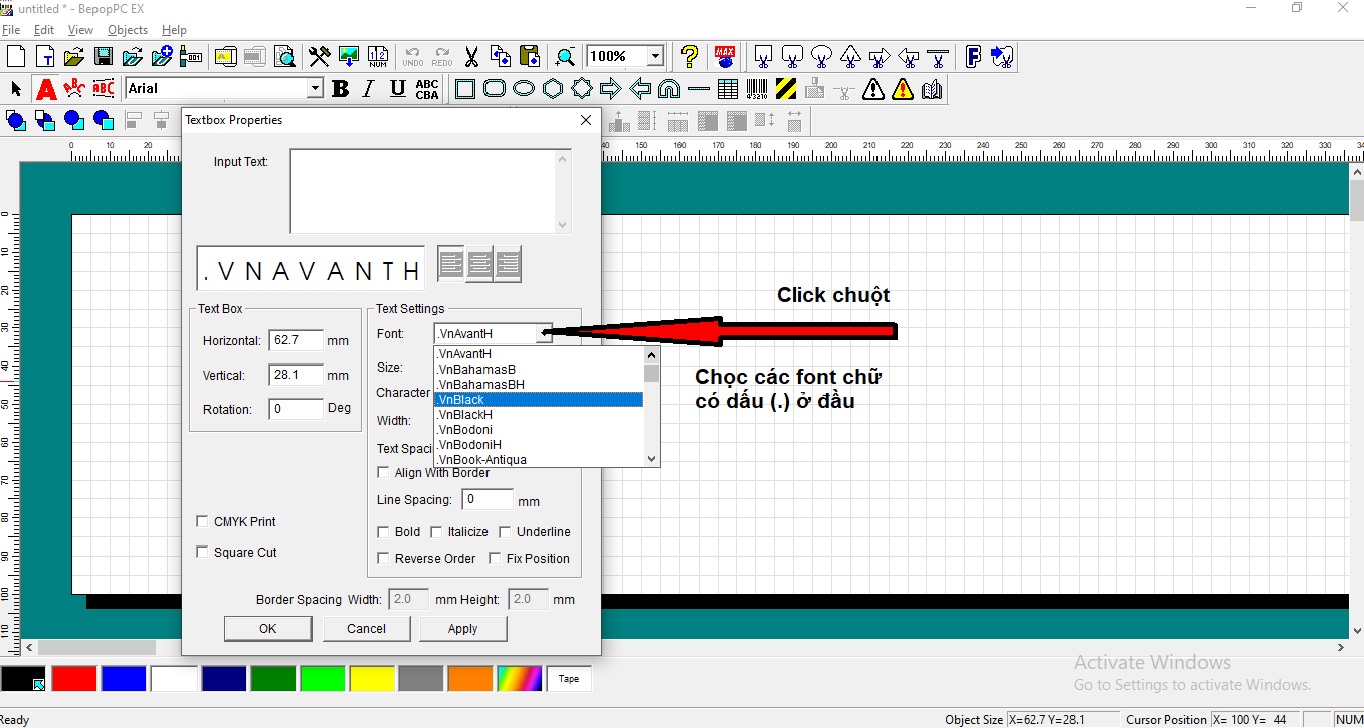Toggle the Square Cut checkbox

click(203, 552)
